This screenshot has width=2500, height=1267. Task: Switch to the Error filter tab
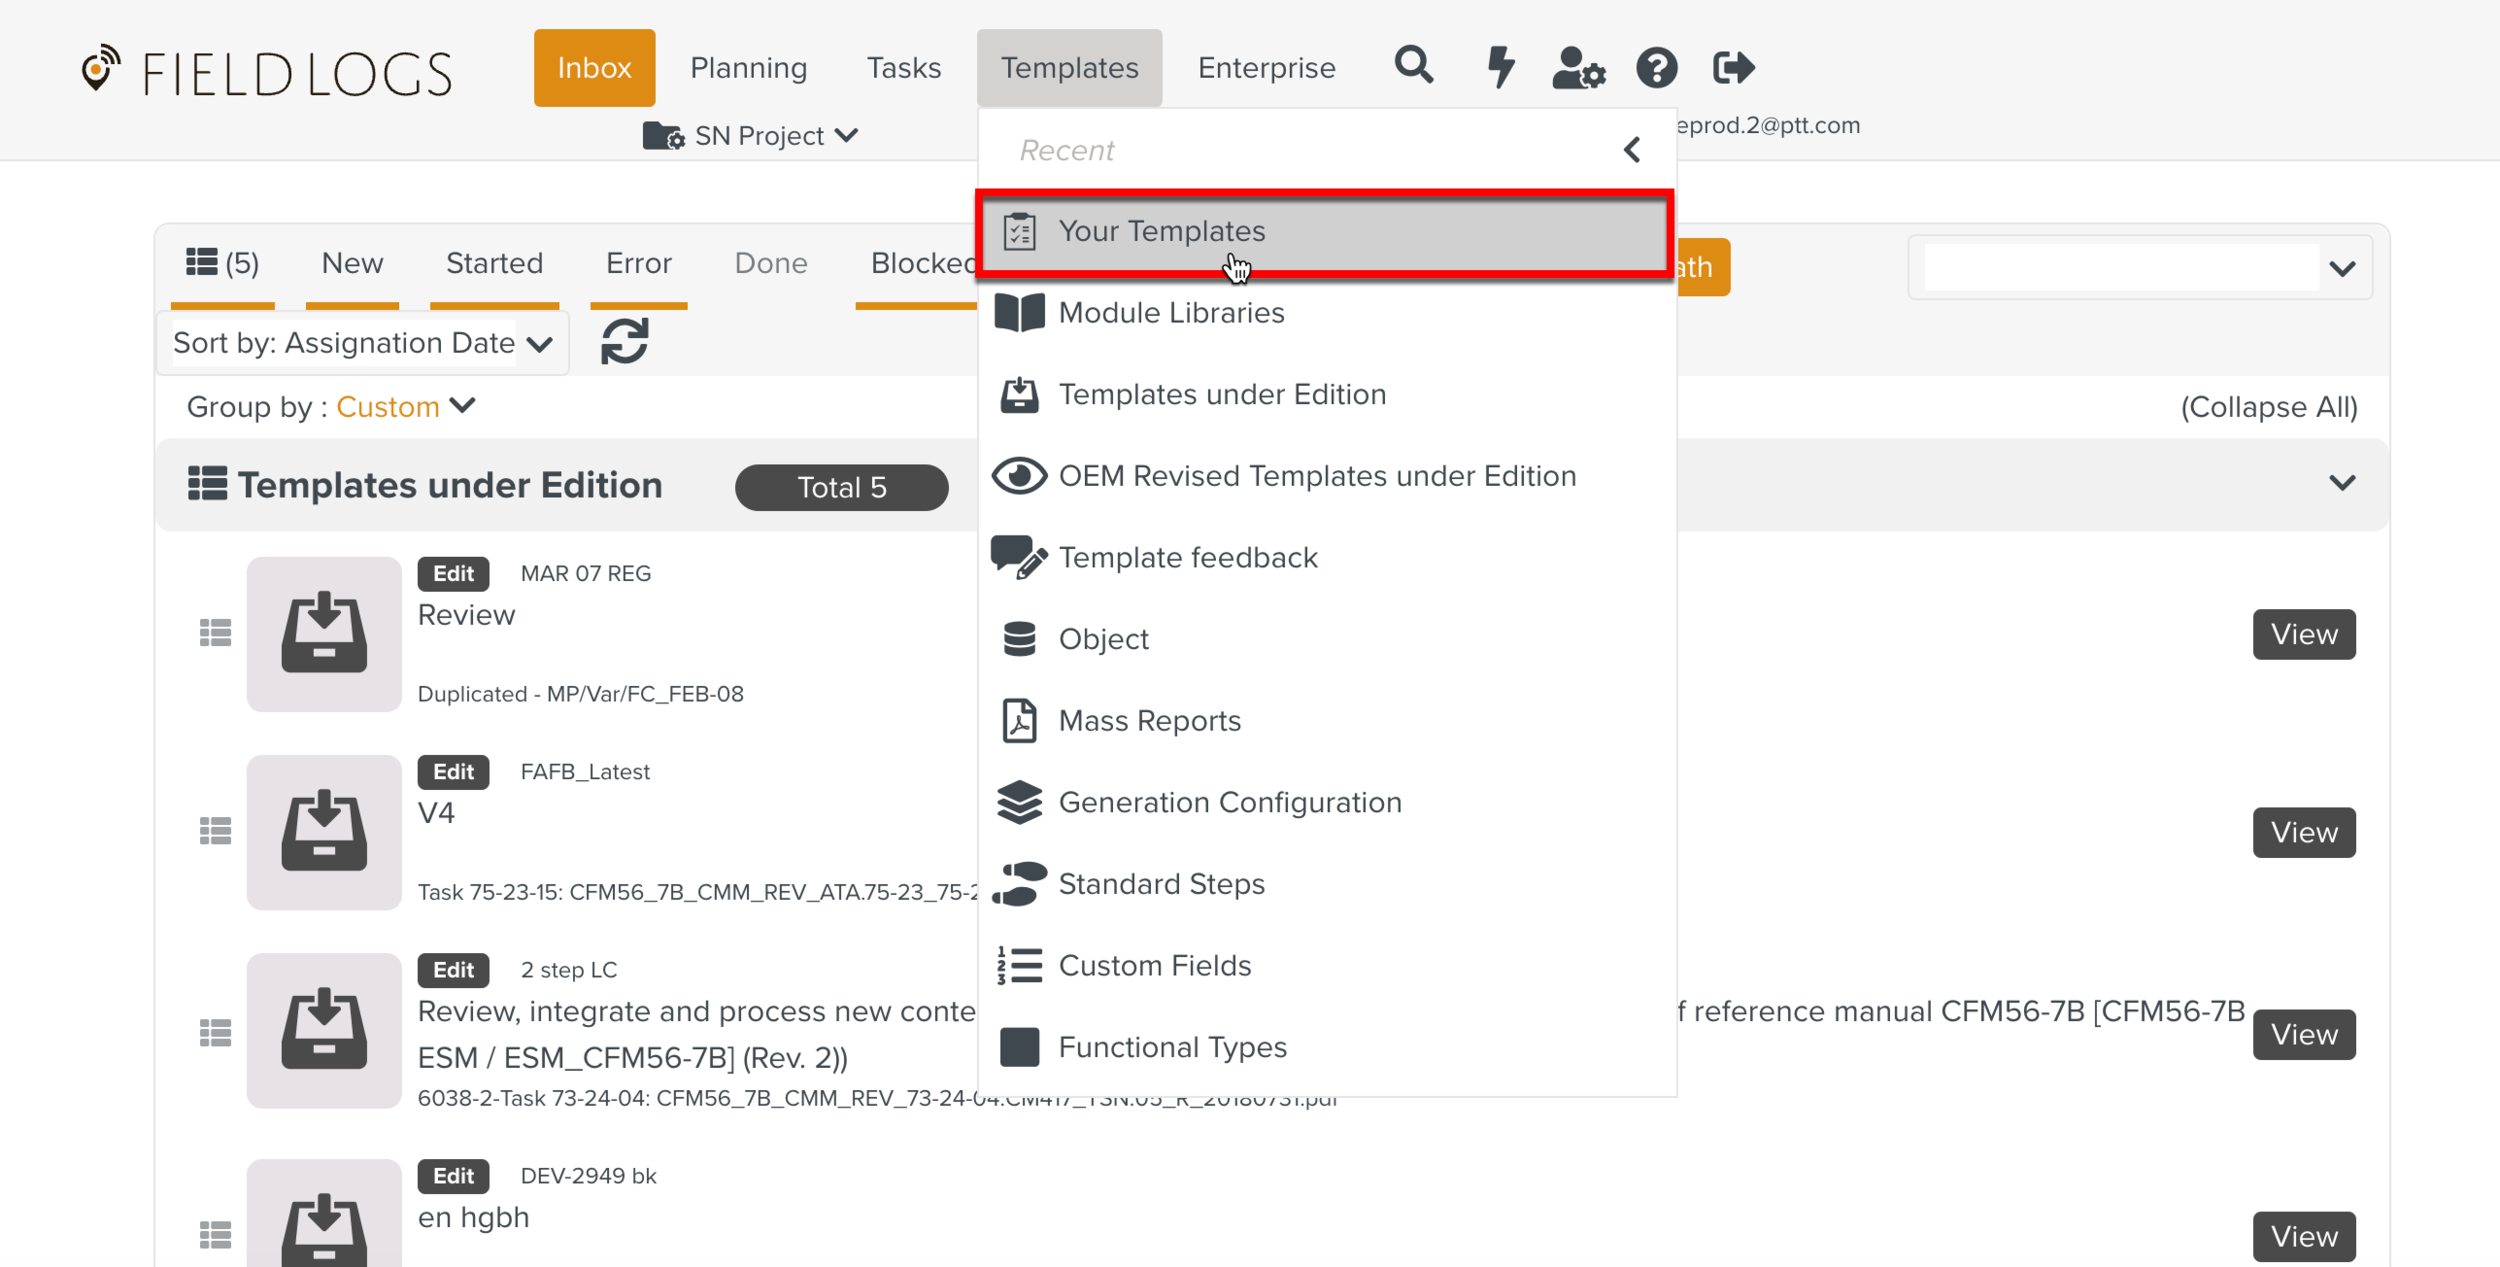click(x=638, y=263)
